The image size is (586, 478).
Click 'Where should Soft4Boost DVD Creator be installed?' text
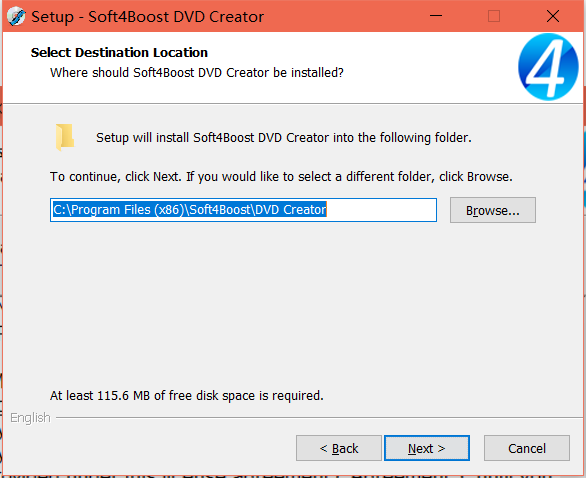click(197, 73)
